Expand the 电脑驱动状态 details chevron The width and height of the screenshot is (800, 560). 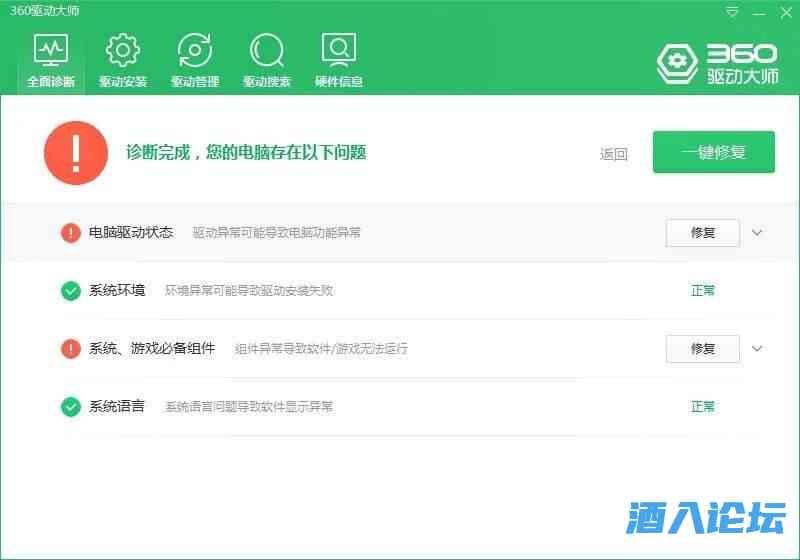757,233
